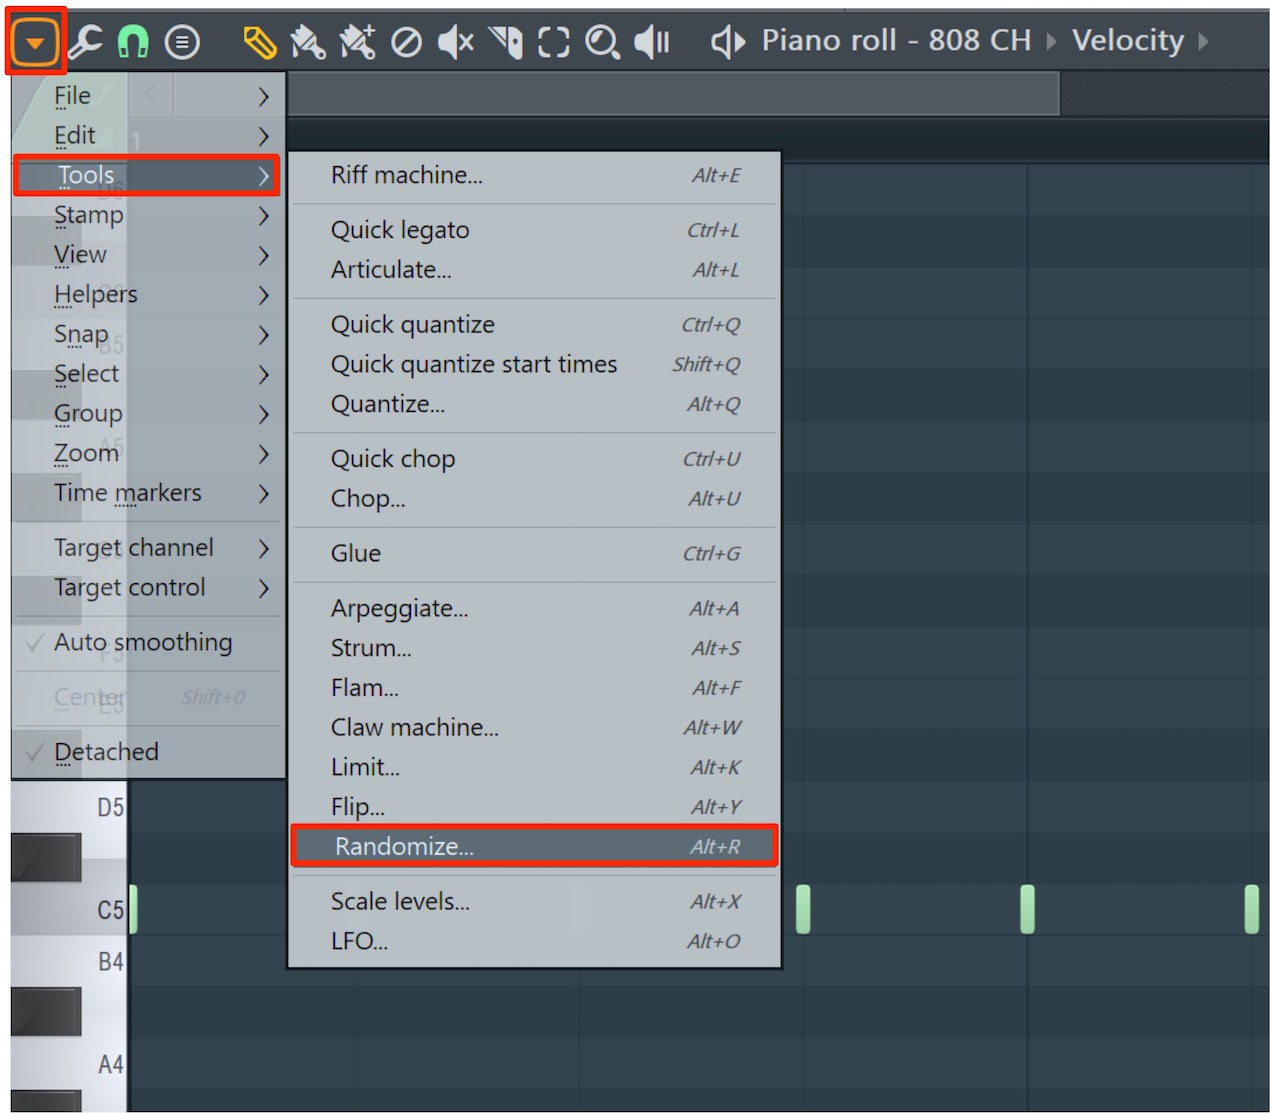Viewport: 1270px width, 1113px height.
Task: Choose Scale levels... option
Action: click(535, 902)
